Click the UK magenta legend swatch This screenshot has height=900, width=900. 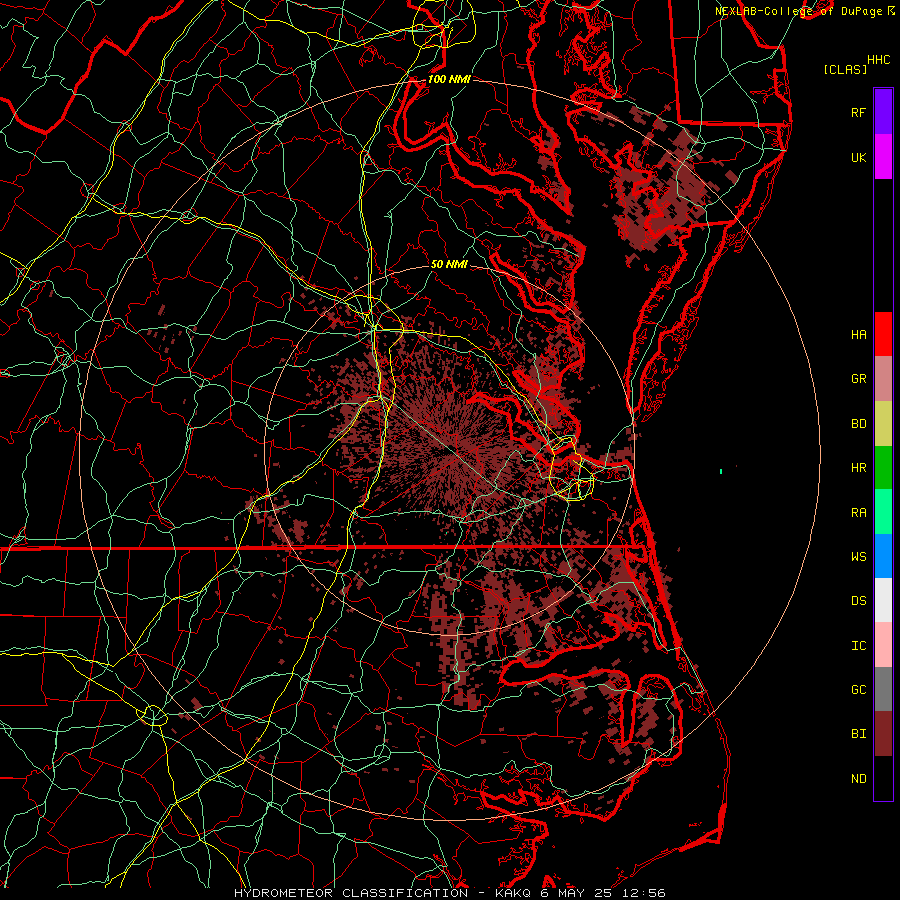click(x=883, y=157)
